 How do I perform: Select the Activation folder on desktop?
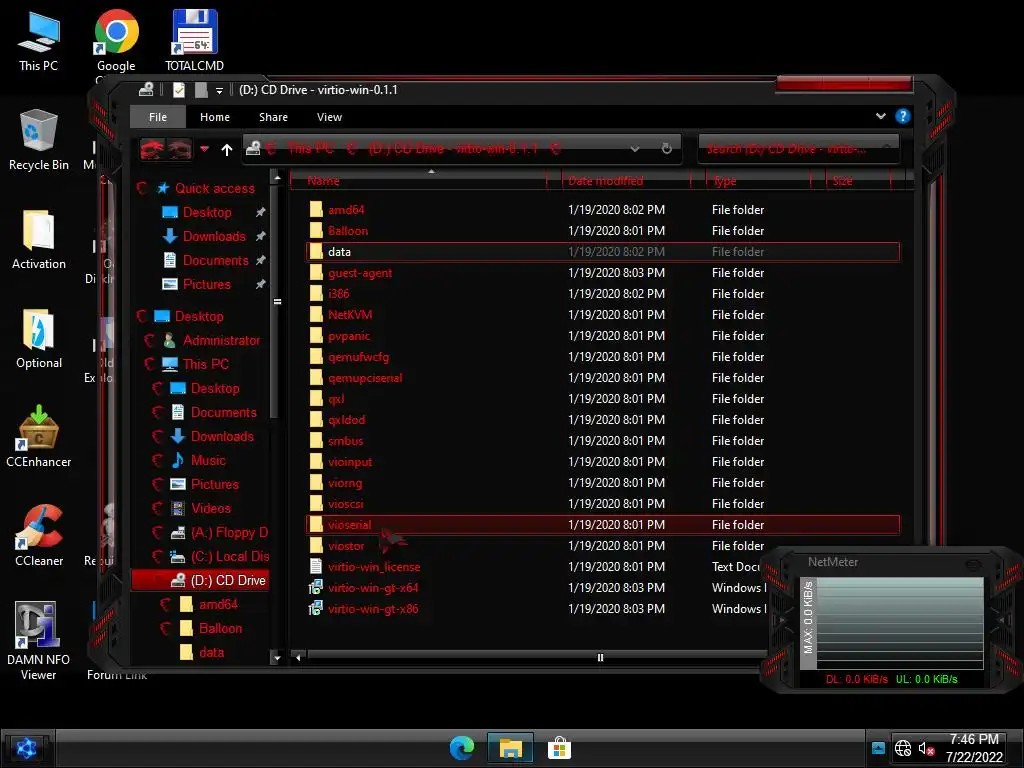[x=39, y=239]
